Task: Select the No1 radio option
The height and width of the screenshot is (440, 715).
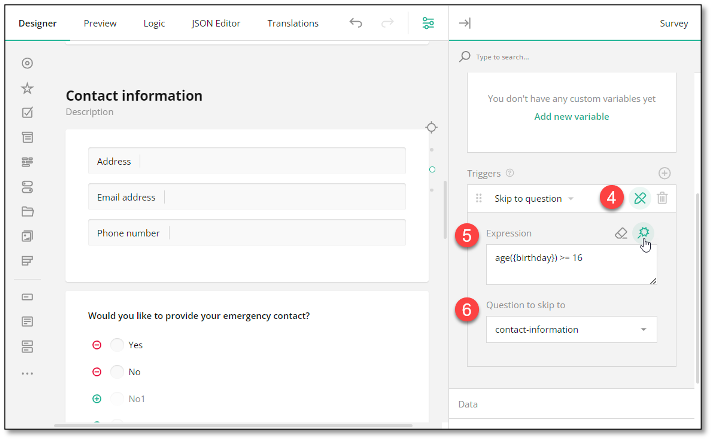Action: (117, 399)
